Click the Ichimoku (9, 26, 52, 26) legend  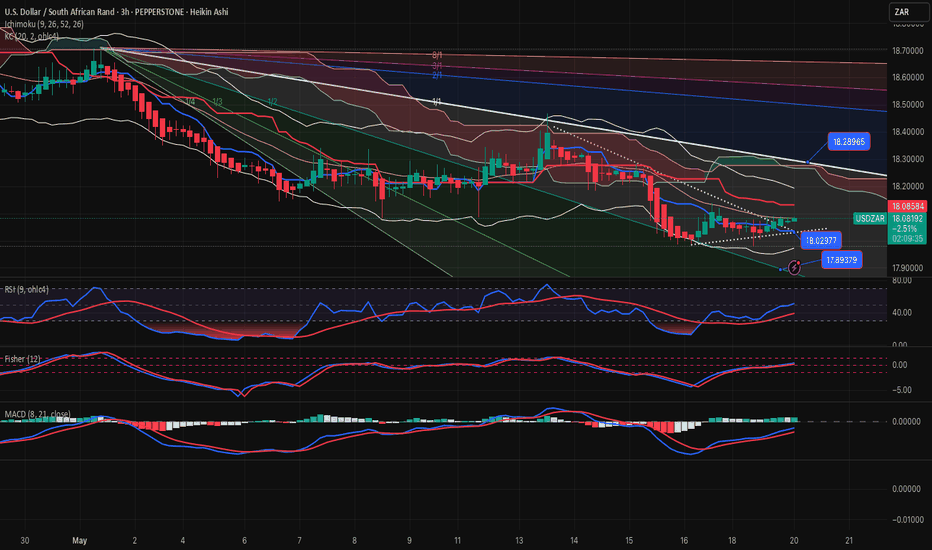pos(44,24)
